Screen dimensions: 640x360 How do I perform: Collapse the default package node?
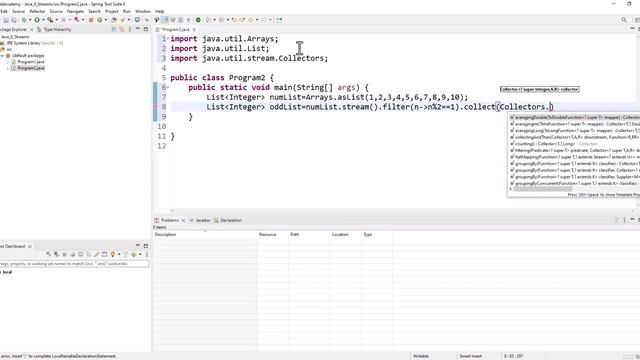(x=2, y=56)
